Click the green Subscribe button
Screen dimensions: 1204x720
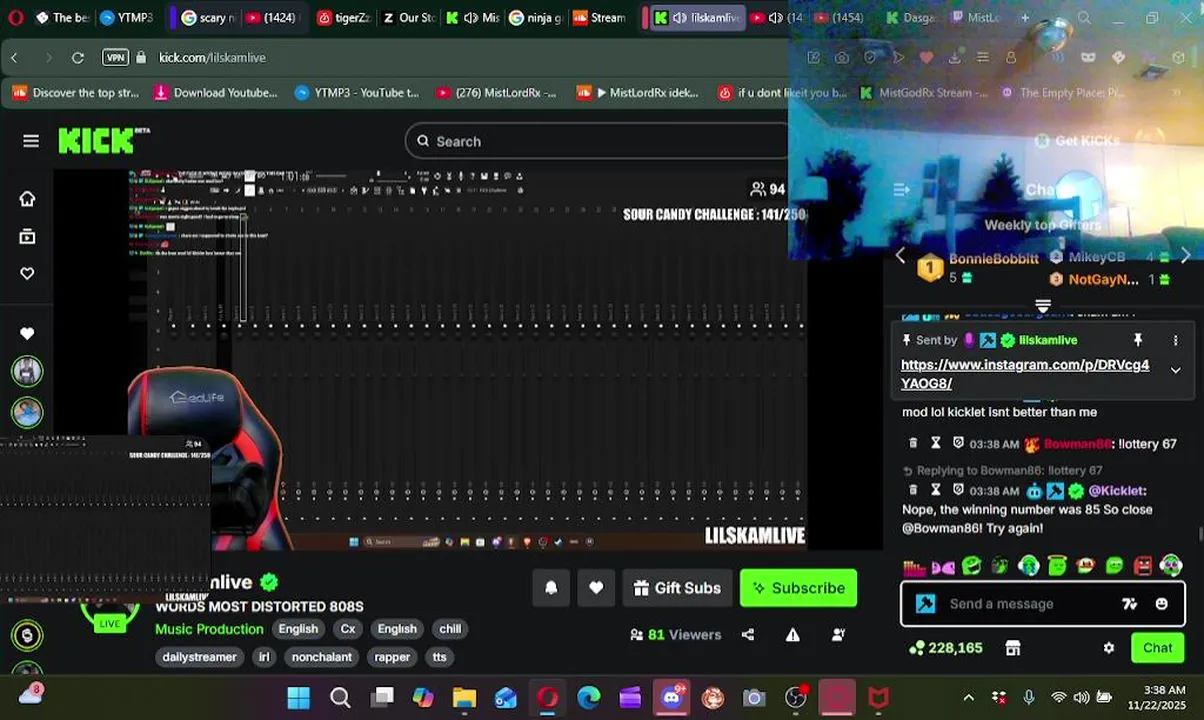(798, 588)
